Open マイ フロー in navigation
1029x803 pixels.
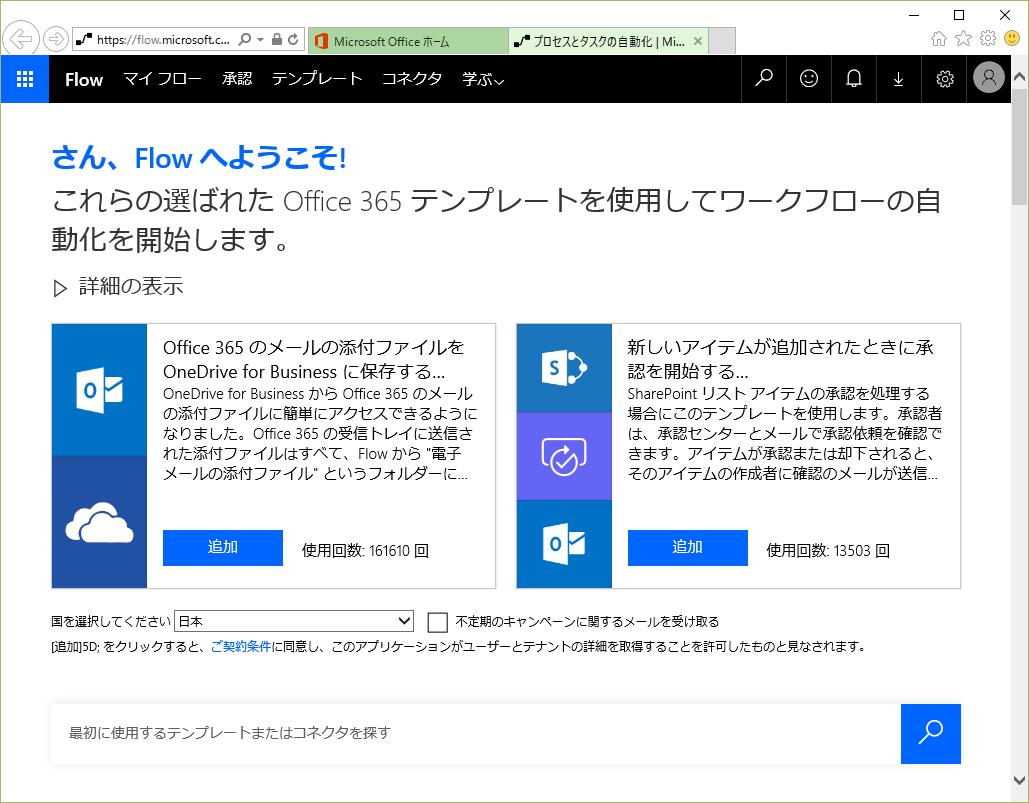click(162, 79)
